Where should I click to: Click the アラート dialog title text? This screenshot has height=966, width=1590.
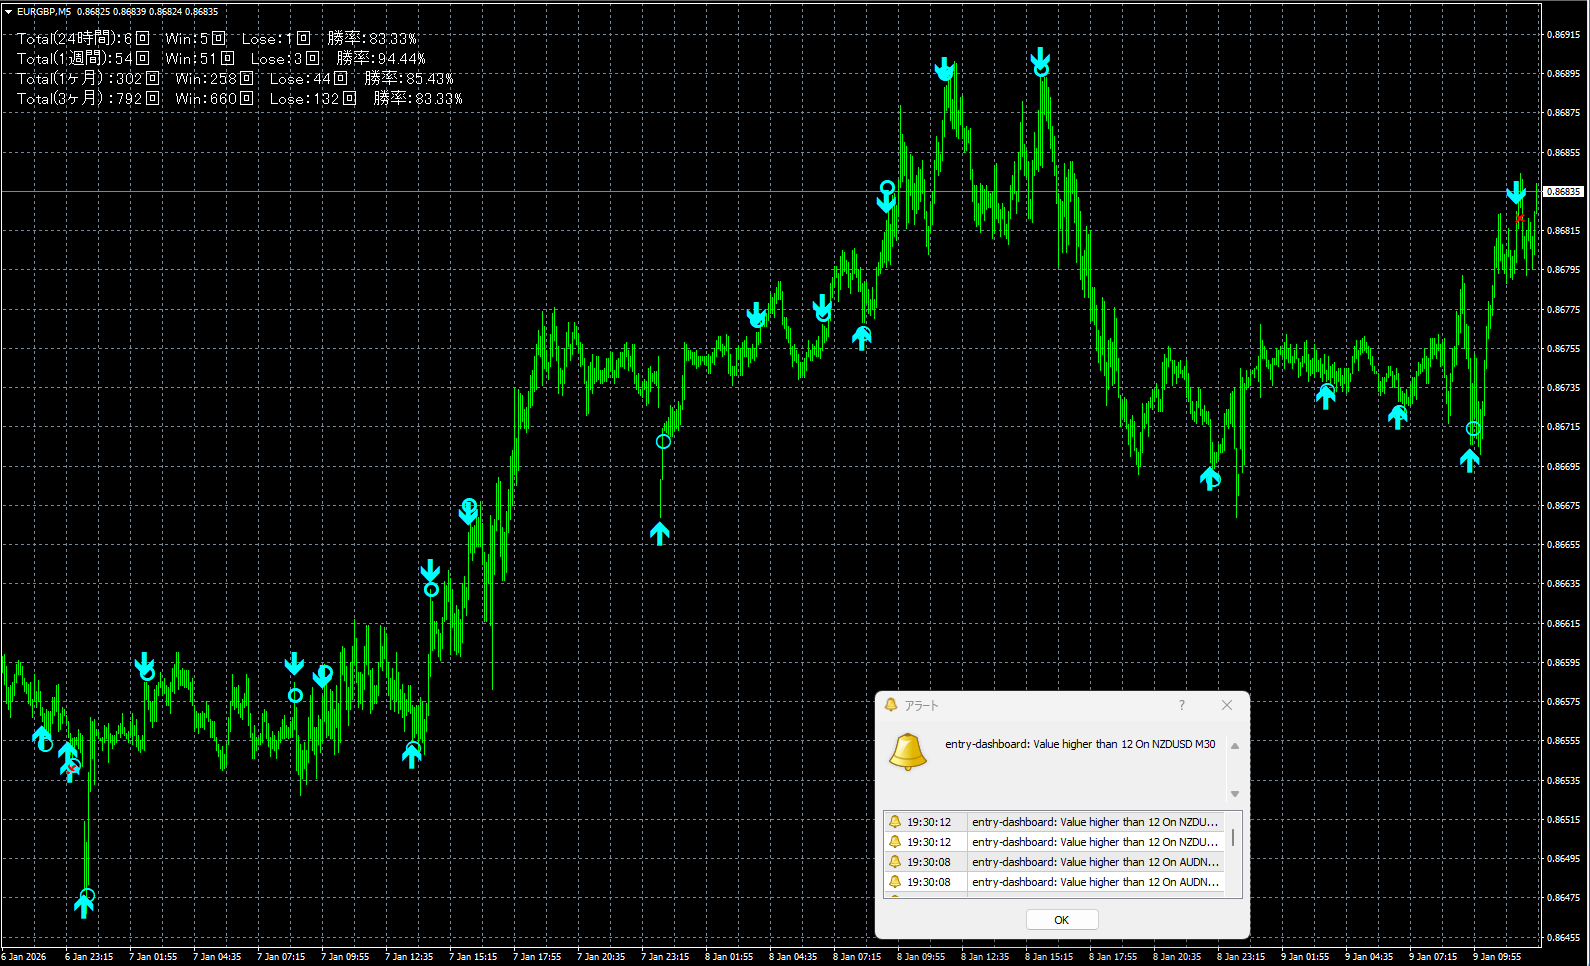pos(922,705)
